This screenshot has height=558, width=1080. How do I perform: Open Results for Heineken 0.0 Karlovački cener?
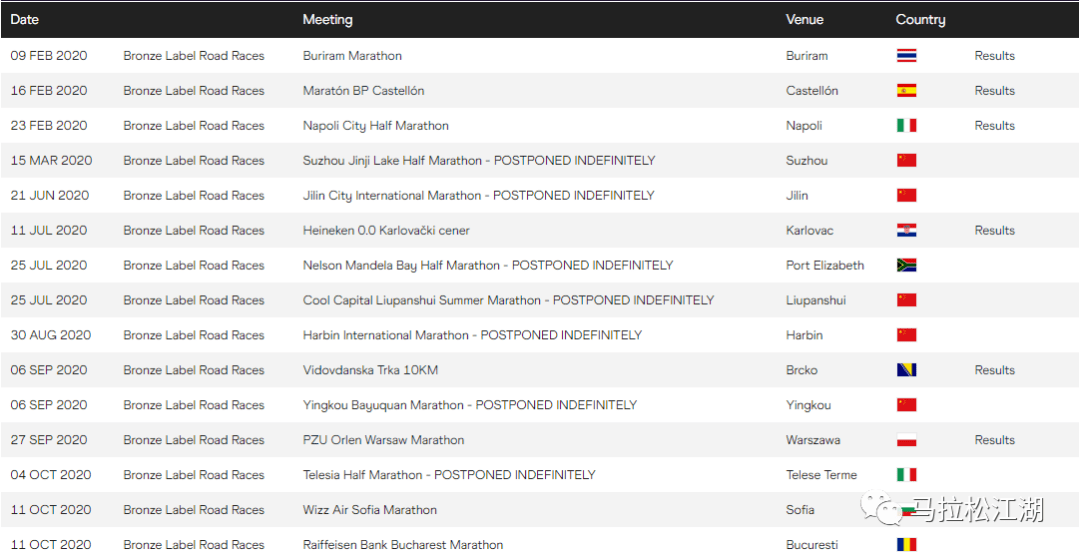point(995,231)
